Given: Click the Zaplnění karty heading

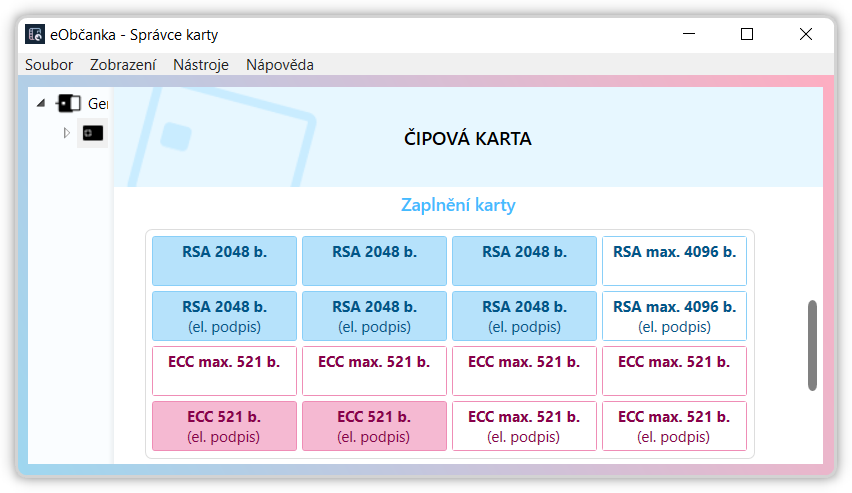Looking at the screenshot, I should point(458,206).
